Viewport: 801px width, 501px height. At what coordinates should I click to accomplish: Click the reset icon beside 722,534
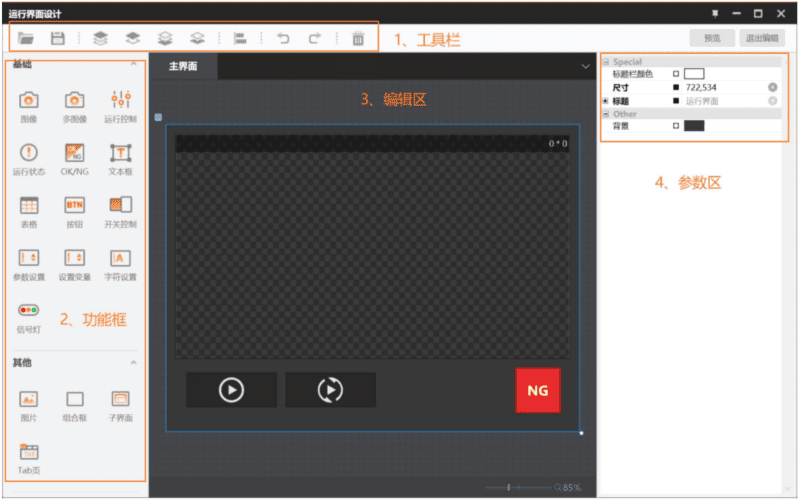coord(772,87)
